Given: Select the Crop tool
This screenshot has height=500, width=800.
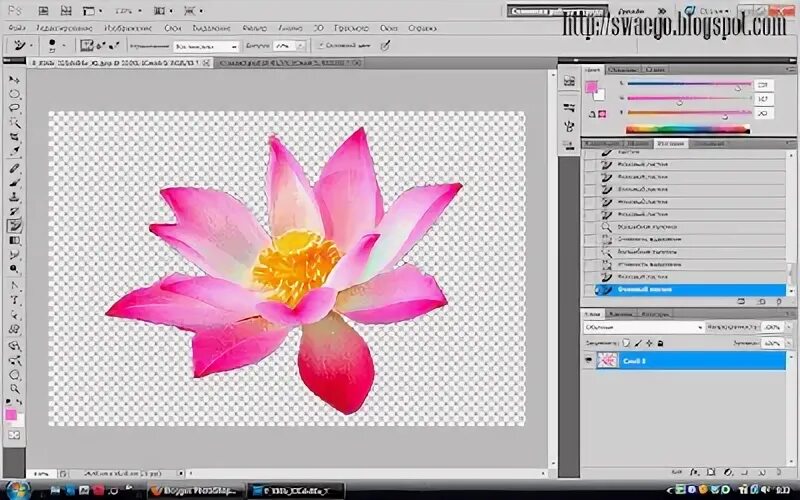Looking at the screenshot, I should [14, 137].
